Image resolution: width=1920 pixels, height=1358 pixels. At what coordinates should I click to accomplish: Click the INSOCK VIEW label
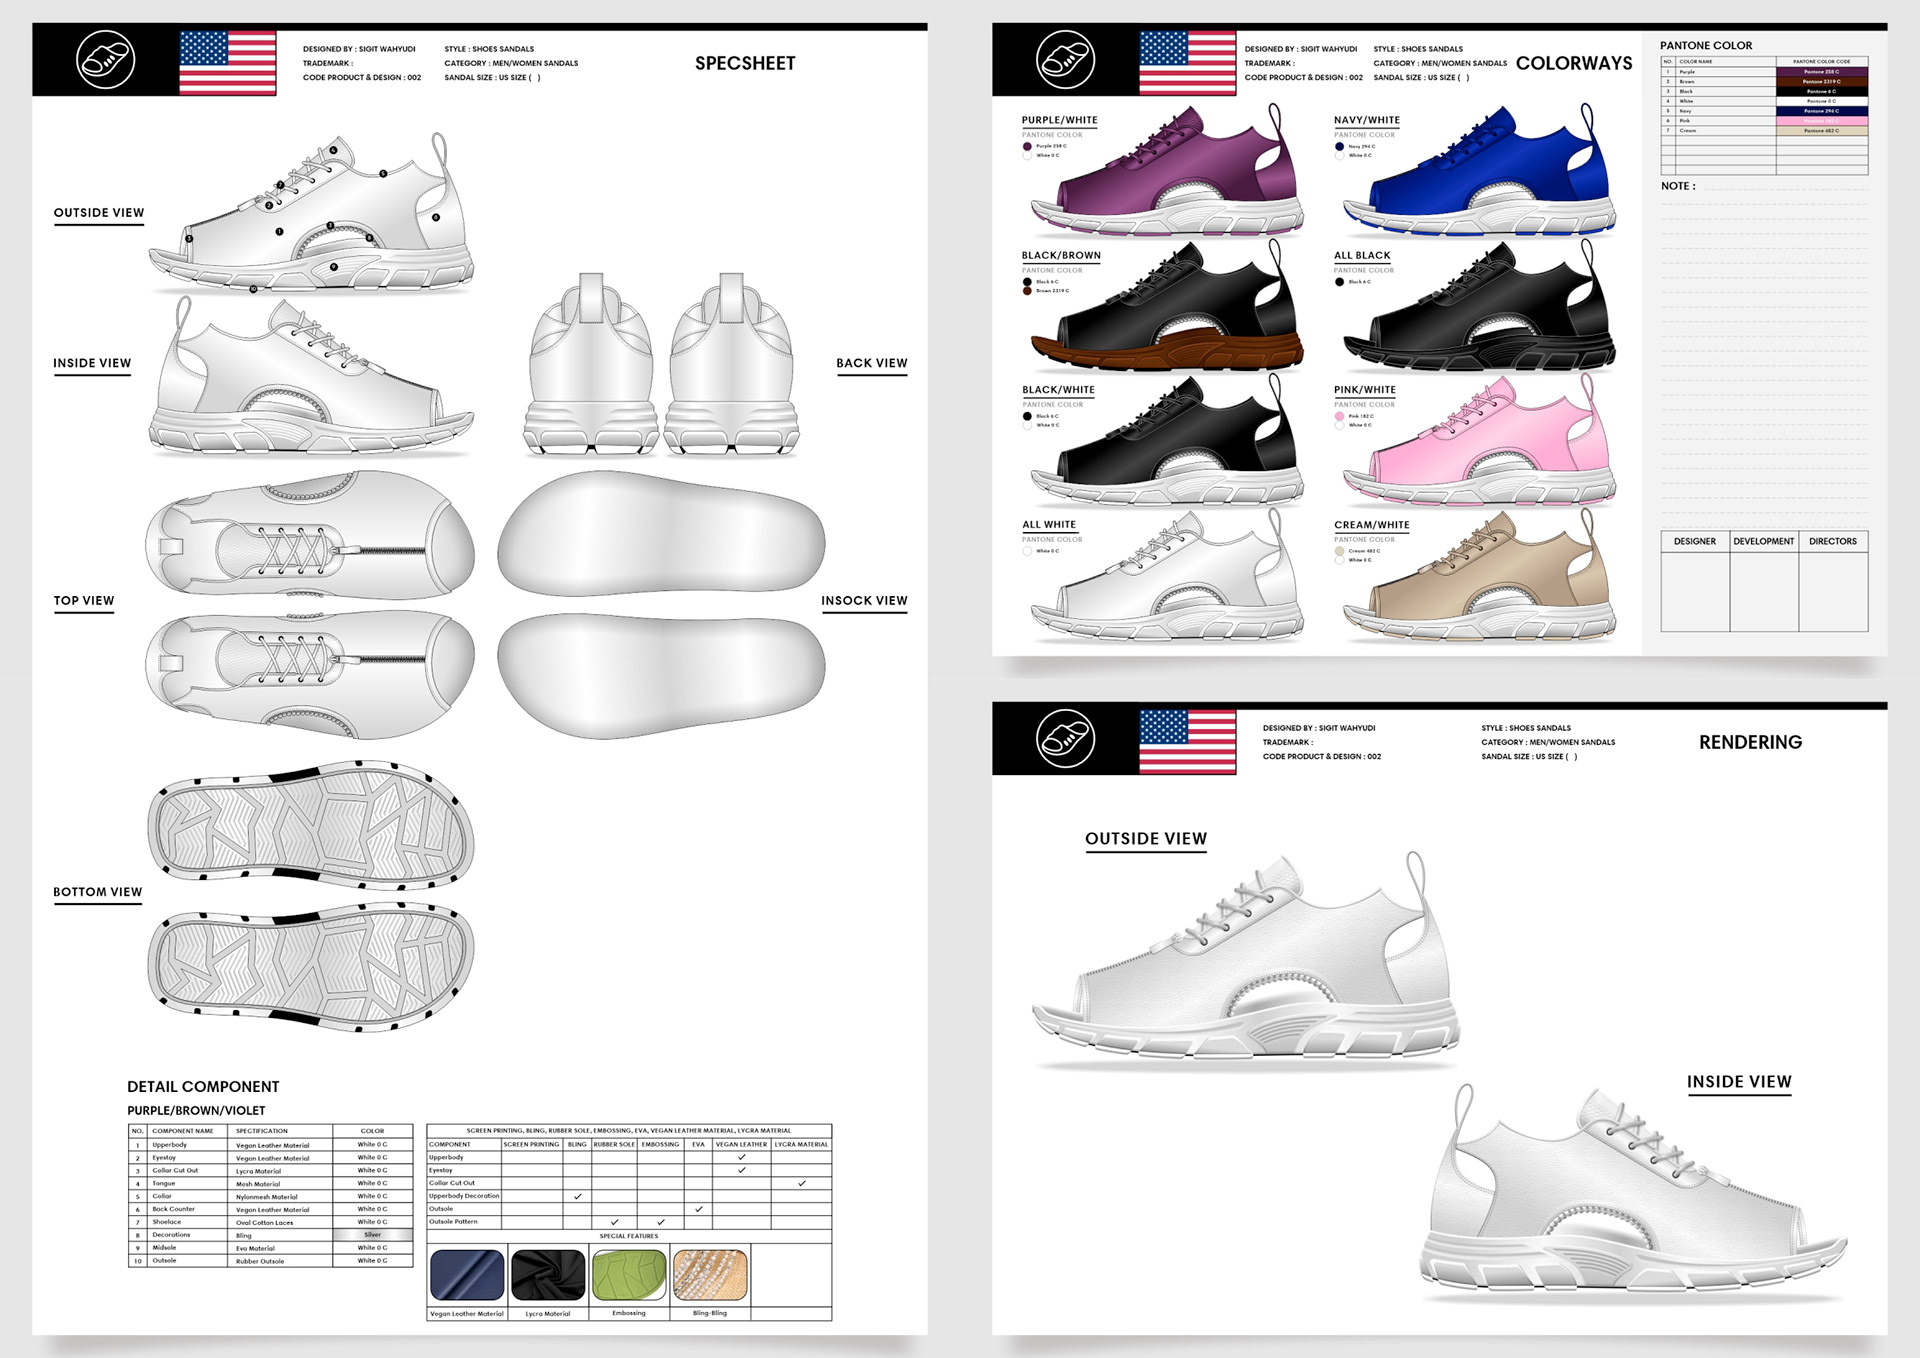tap(864, 601)
